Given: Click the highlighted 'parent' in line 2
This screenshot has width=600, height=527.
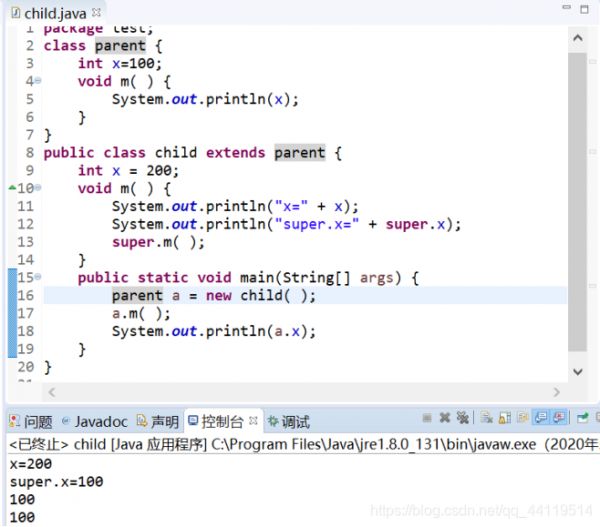Looking at the screenshot, I should pyautogui.click(x=120, y=46).
